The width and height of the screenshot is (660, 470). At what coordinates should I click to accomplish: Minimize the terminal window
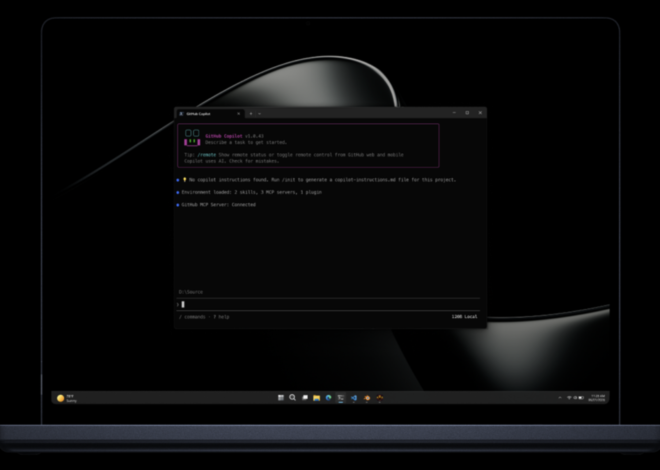pyautogui.click(x=454, y=113)
